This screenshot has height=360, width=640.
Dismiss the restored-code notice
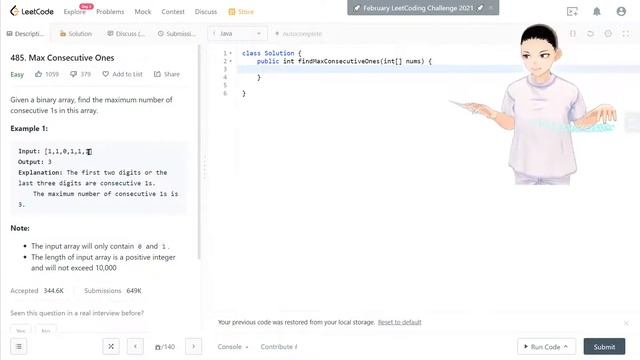pos(626,323)
